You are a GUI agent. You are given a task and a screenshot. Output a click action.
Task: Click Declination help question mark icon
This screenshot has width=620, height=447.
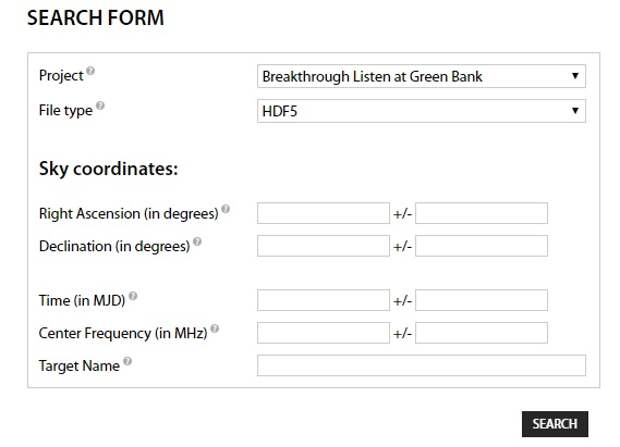pyautogui.click(x=197, y=242)
